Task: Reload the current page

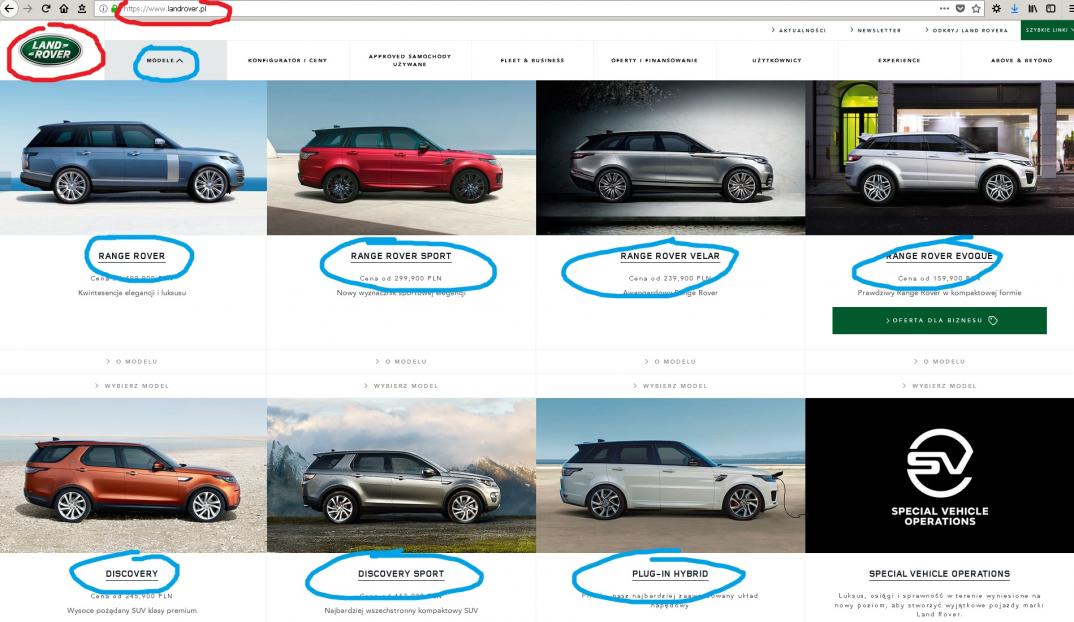Action: [x=46, y=8]
